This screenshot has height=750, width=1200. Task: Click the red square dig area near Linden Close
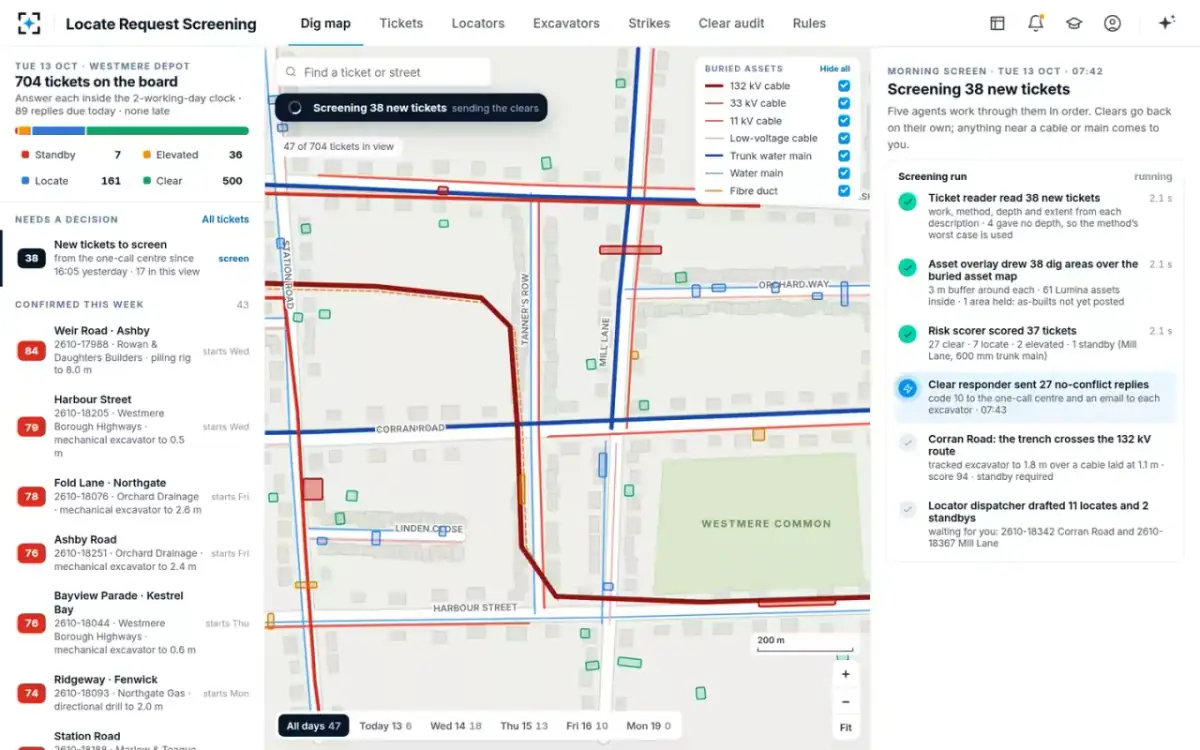click(313, 489)
